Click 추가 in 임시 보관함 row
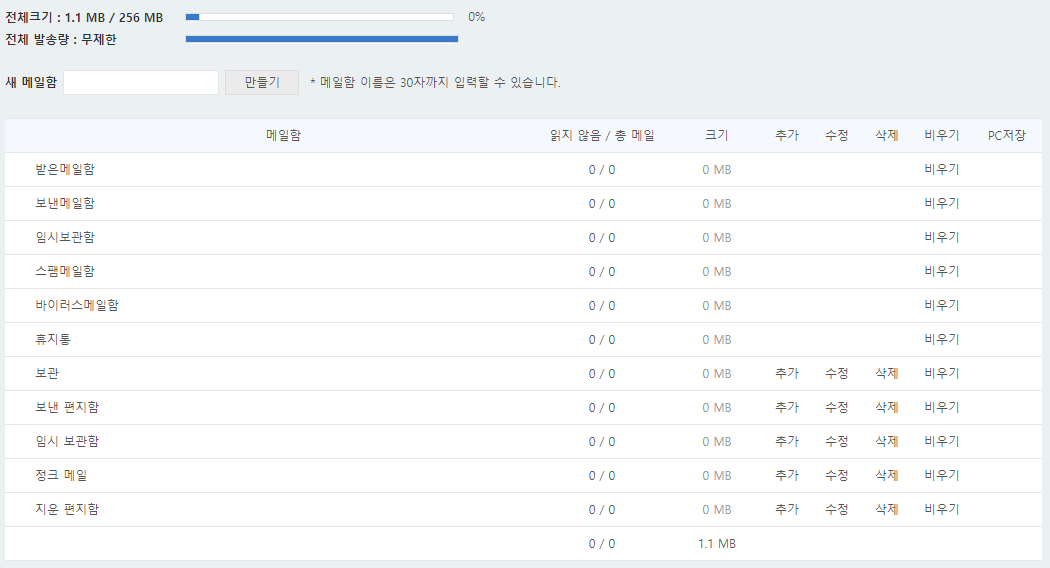 click(x=787, y=441)
